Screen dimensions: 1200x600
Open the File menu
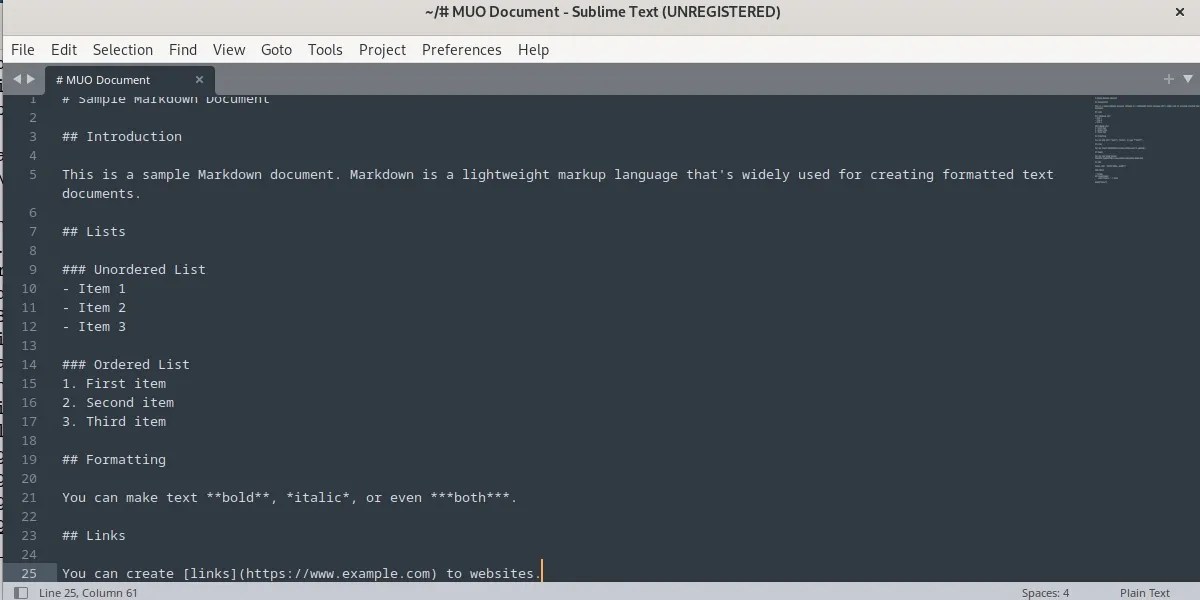click(x=22, y=49)
